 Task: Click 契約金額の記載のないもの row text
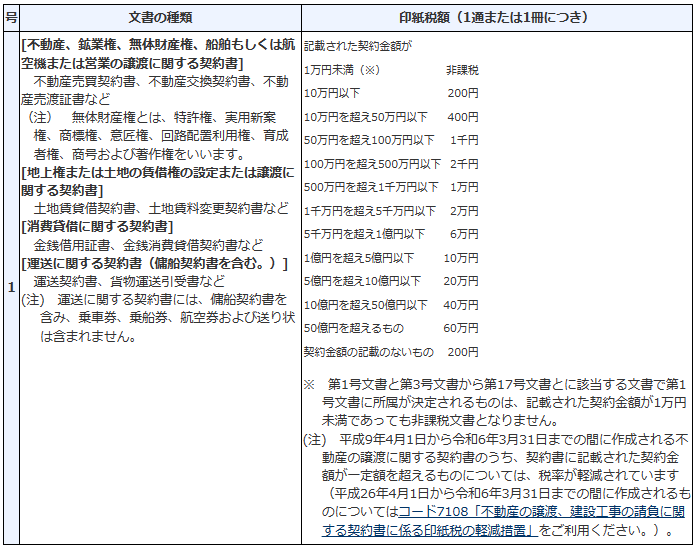pyautogui.click(x=368, y=352)
